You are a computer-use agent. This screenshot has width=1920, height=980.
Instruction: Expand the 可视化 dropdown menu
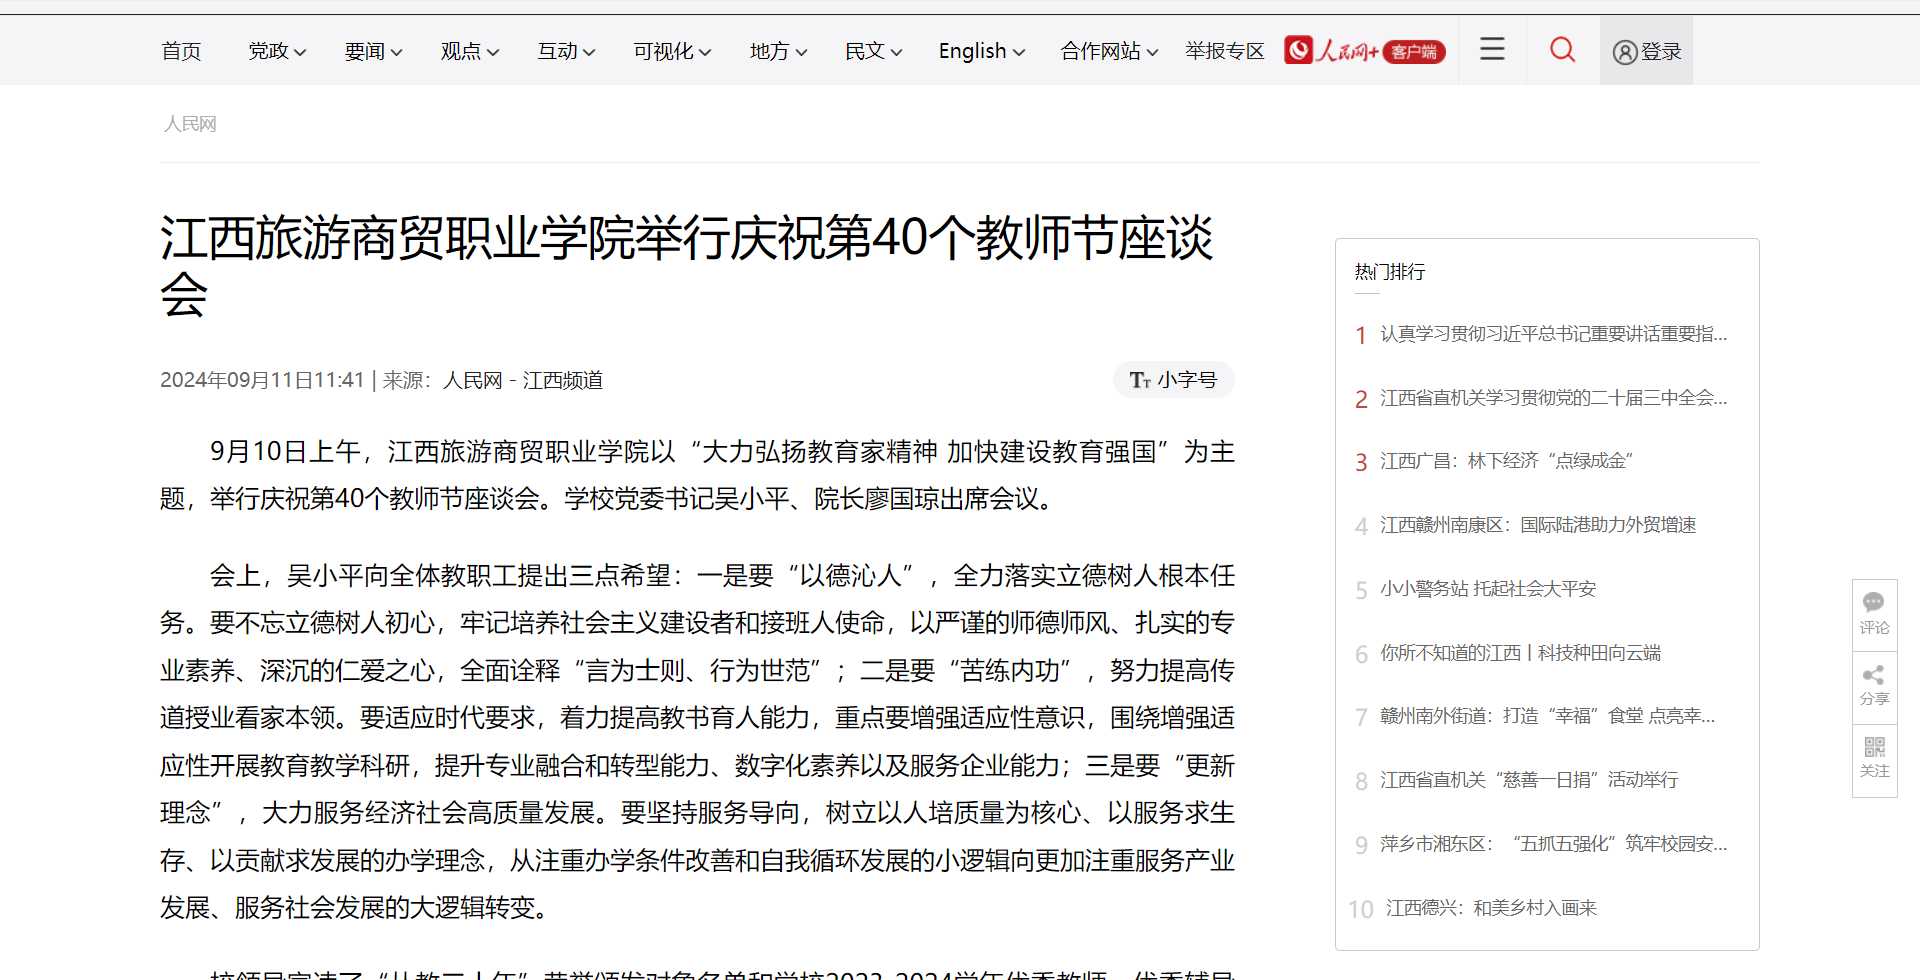(x=672, y=51)
